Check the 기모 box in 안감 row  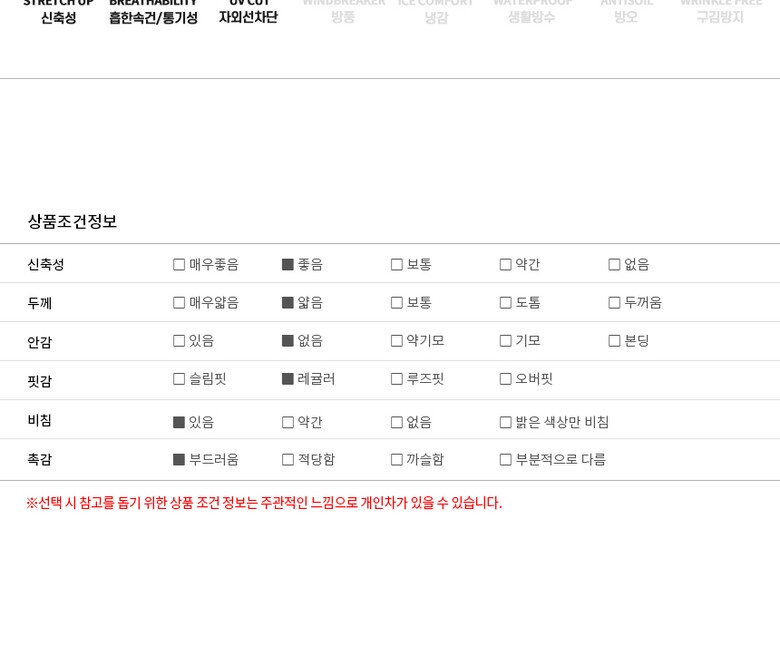click(506, 341)
